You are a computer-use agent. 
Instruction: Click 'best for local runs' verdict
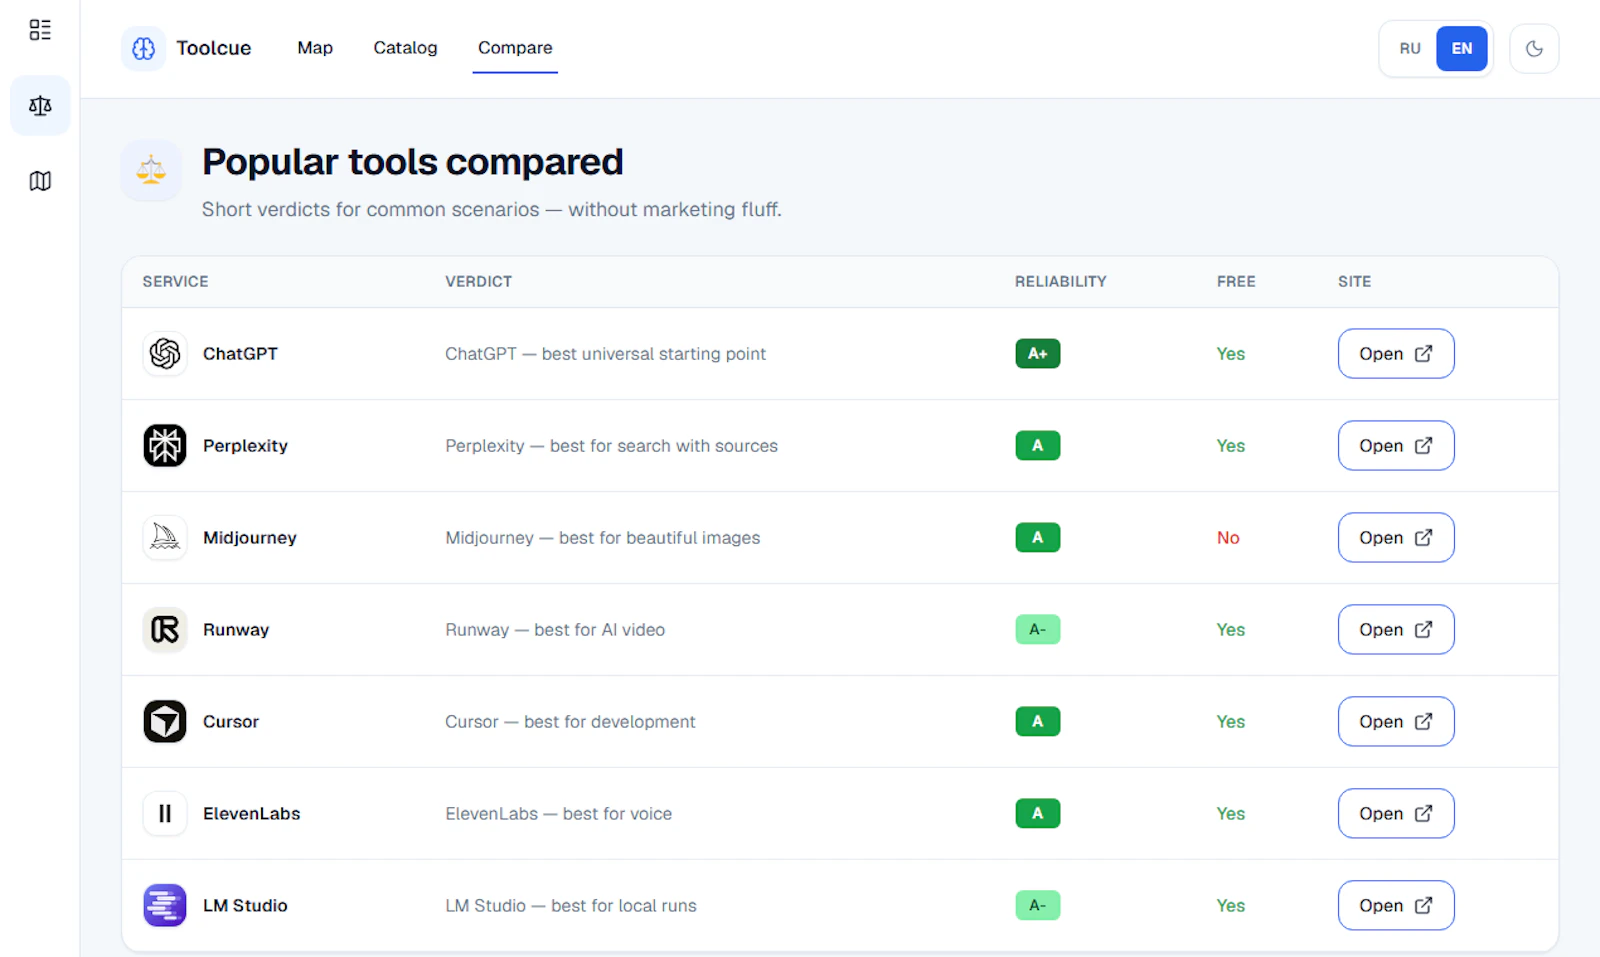point(624,905)
